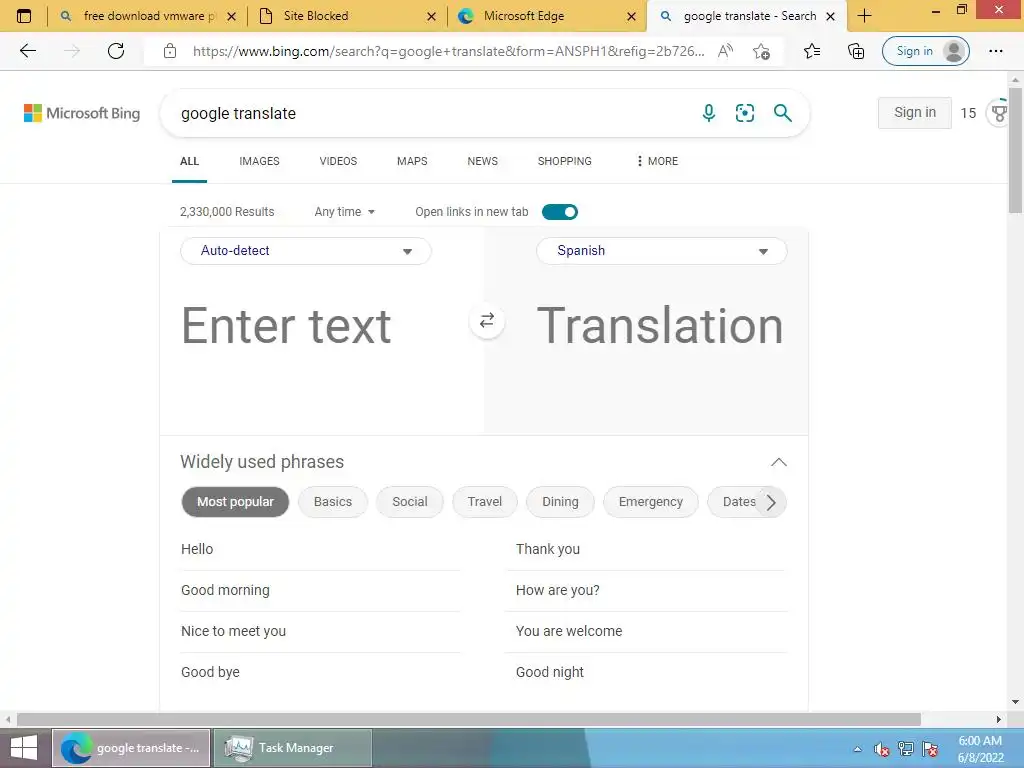Select the Dining phrase category
Image resolution: width=1024 pixels, height=768 pixels.
coord(560,502)
